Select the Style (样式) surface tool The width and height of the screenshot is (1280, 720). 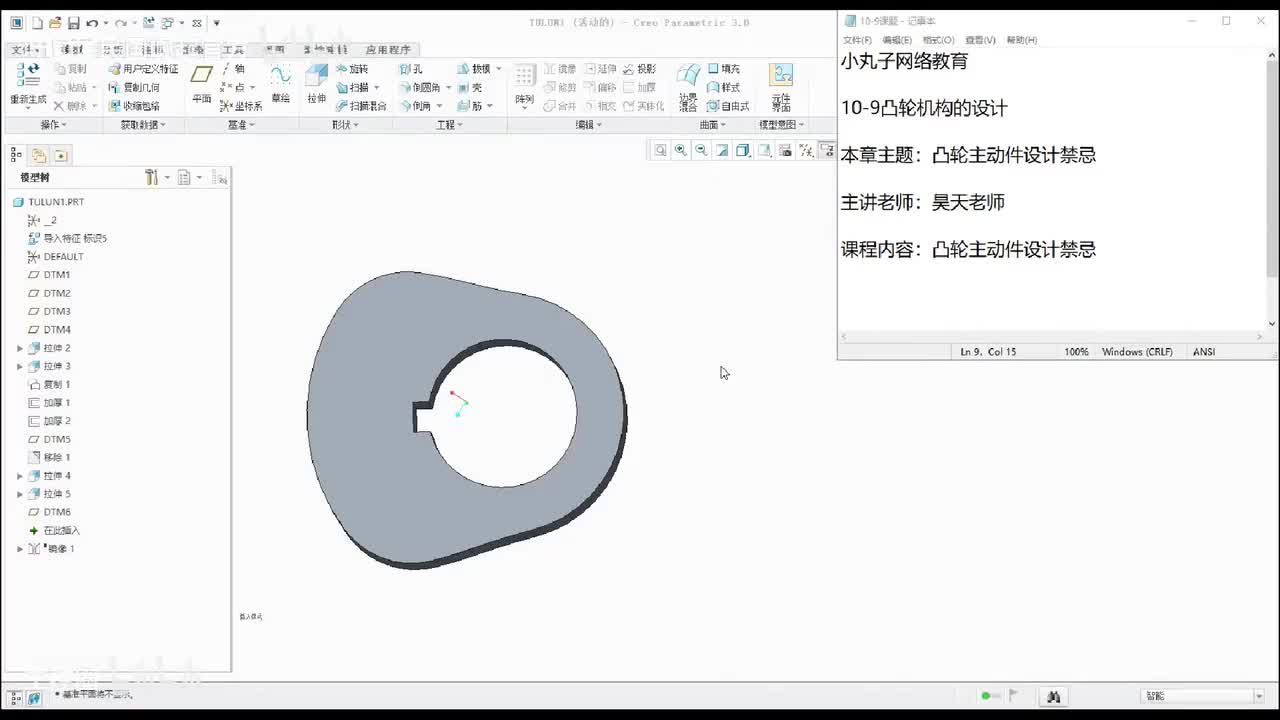724,87
